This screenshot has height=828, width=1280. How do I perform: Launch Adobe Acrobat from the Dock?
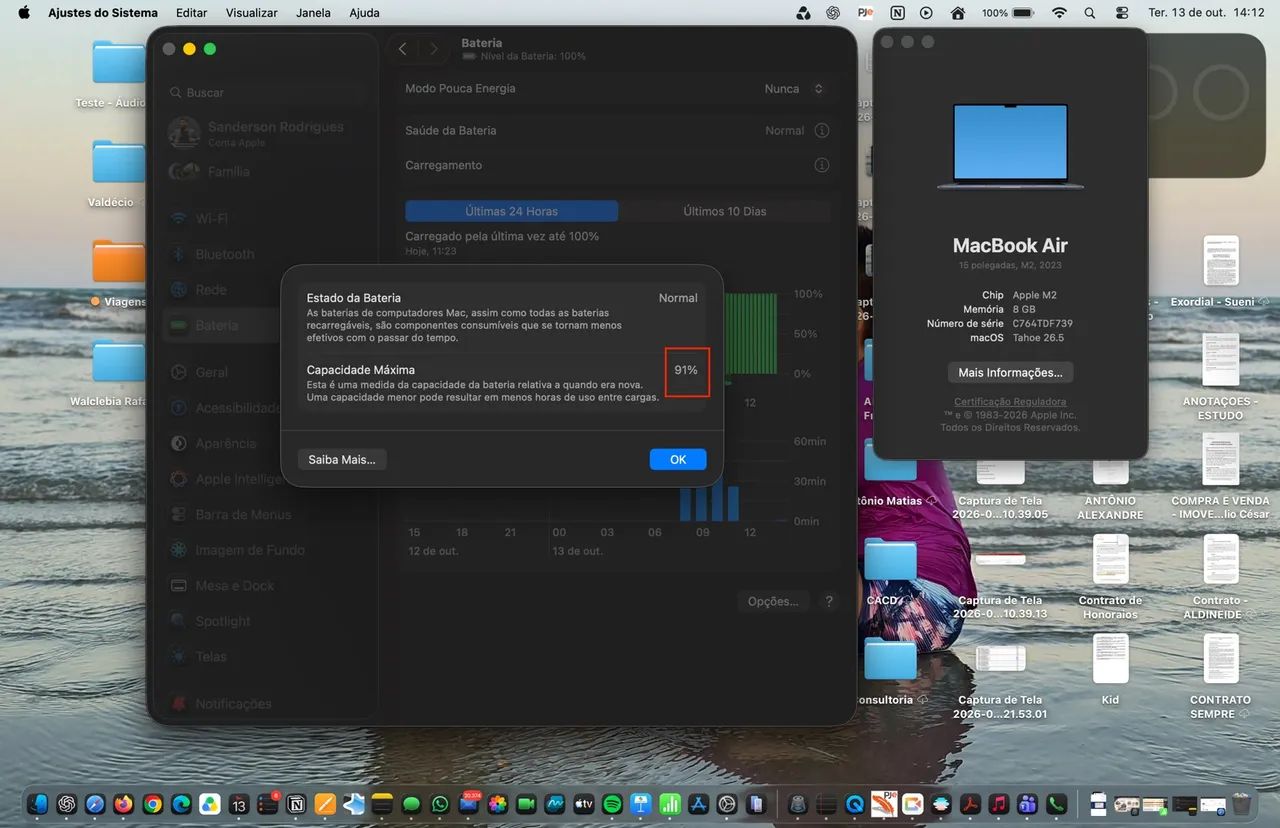coord(969,804)
